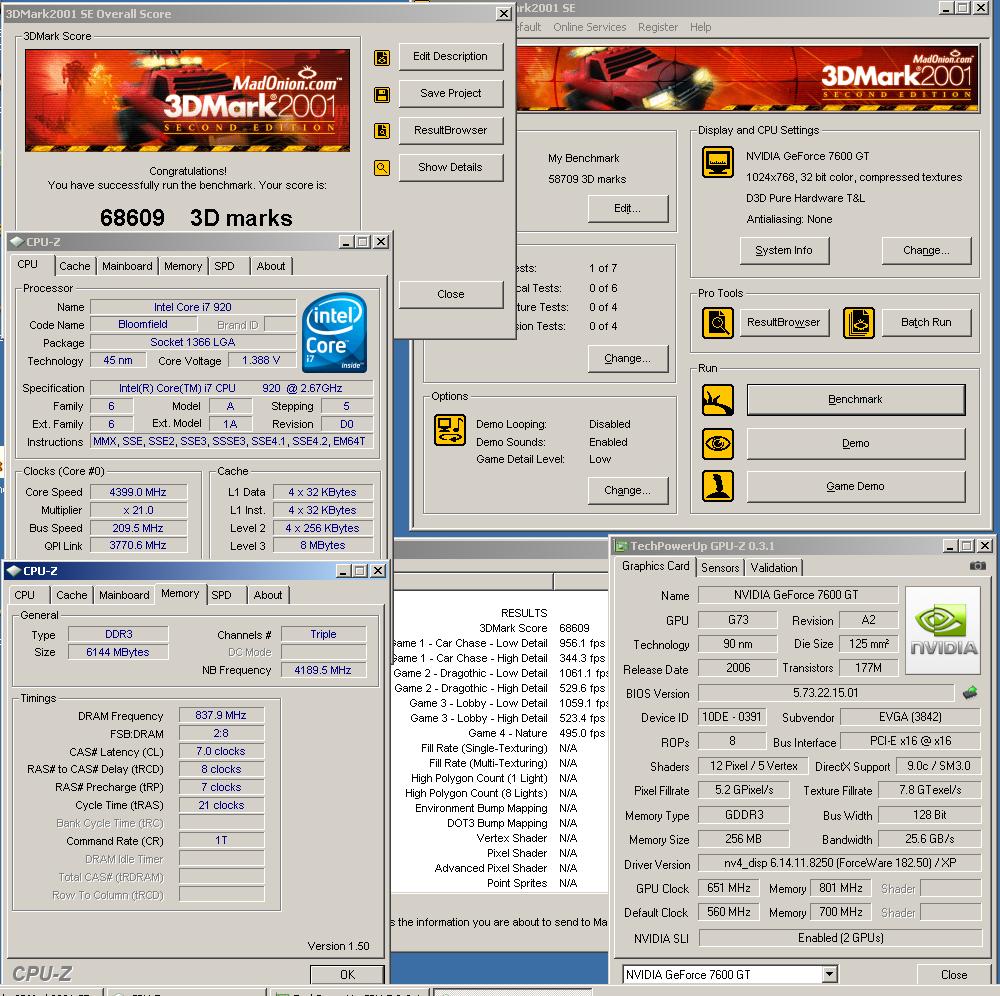Screen dimensions: 1000x996
Task: Click the NVIDIA logo in GPU-Z
Action: pos(943,631)
